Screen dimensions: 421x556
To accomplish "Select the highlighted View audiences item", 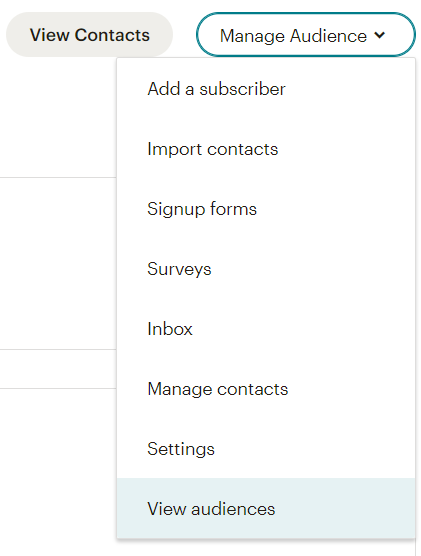I will [x=266, y=508].
